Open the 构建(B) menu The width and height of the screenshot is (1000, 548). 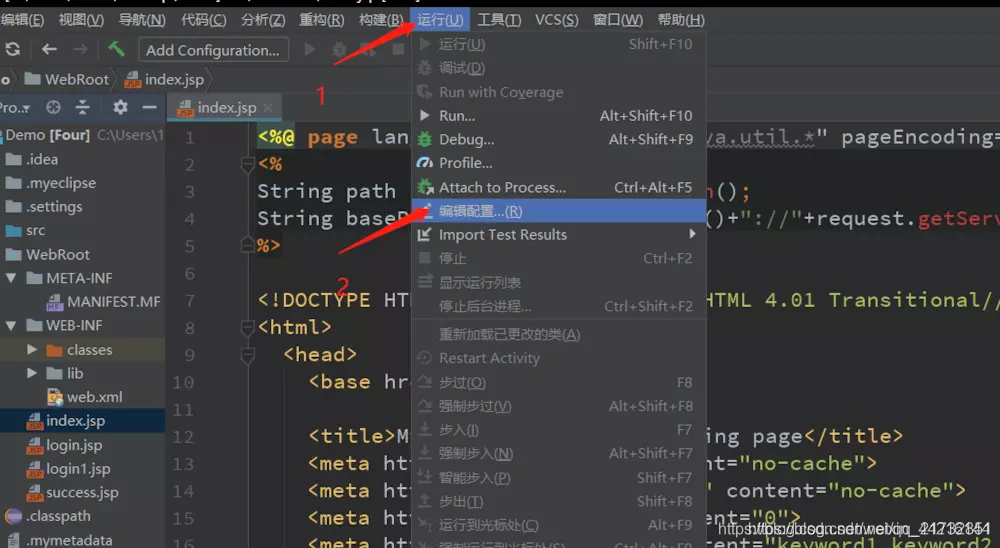[381, 20]
